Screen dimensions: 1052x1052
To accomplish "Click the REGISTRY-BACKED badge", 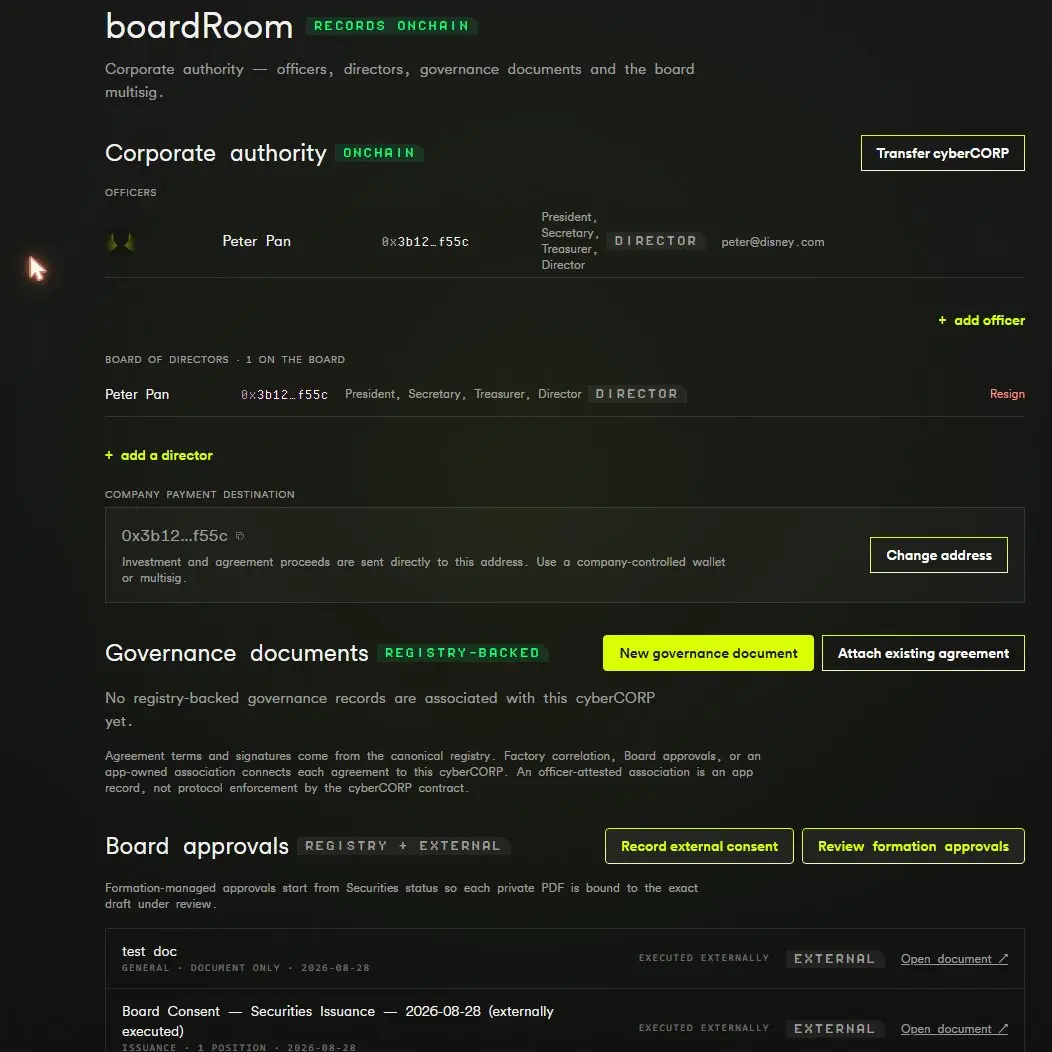I will coord(462,653).
